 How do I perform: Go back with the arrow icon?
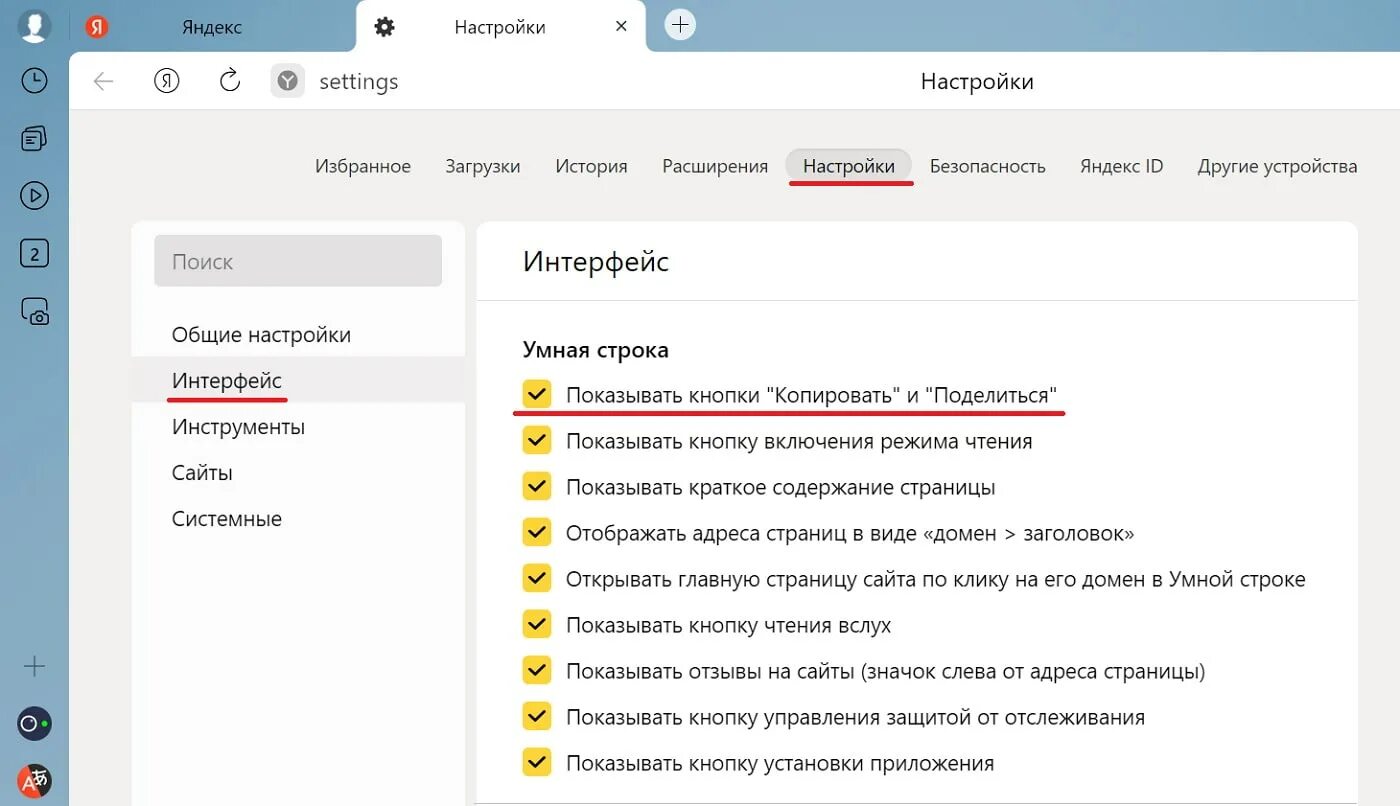coord(103,82)
